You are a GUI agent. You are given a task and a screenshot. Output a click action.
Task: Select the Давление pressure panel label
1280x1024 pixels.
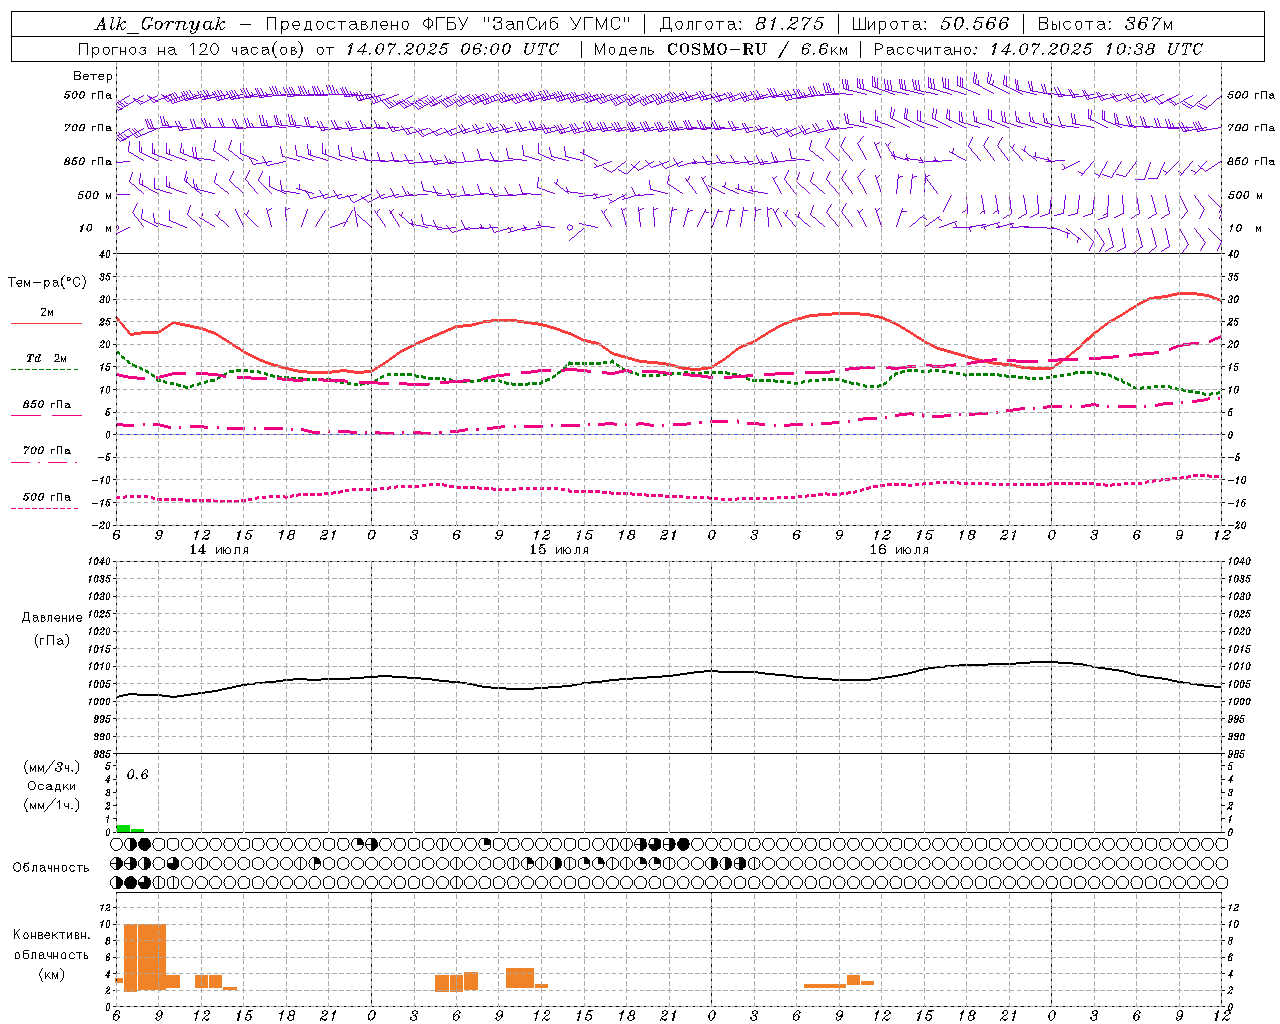pos(52,617)
